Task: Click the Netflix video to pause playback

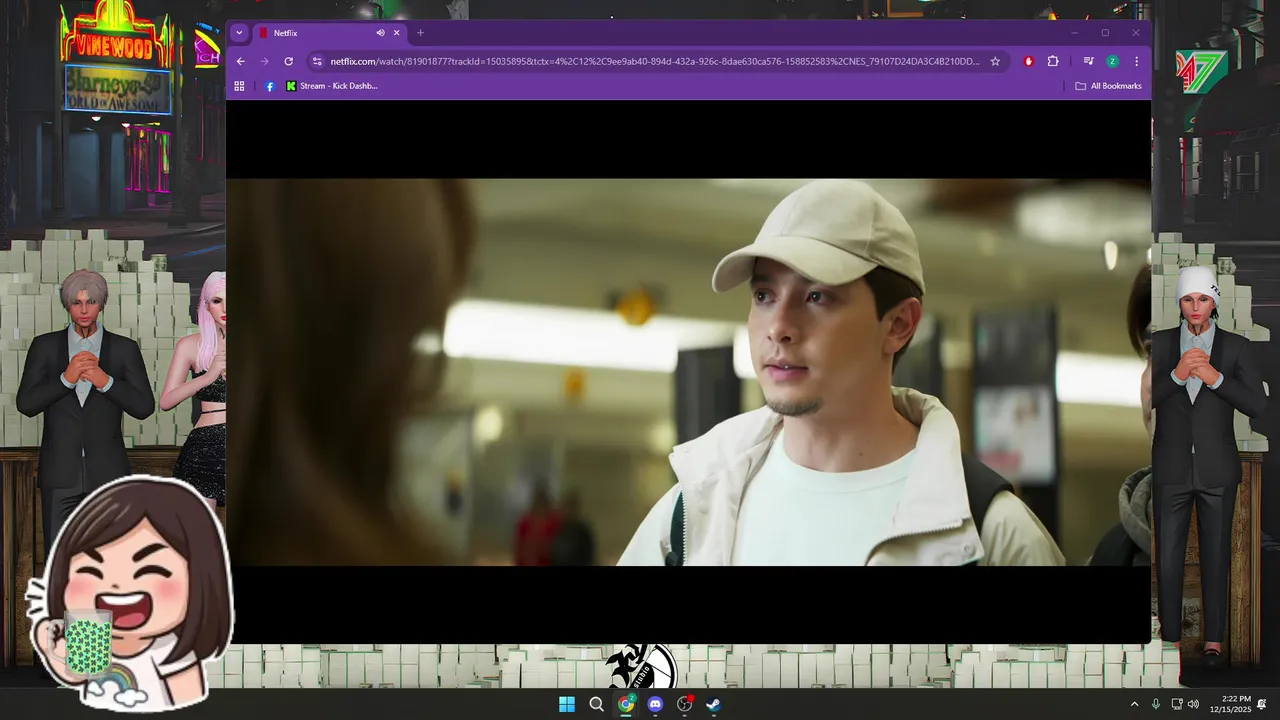Action: 688,372
